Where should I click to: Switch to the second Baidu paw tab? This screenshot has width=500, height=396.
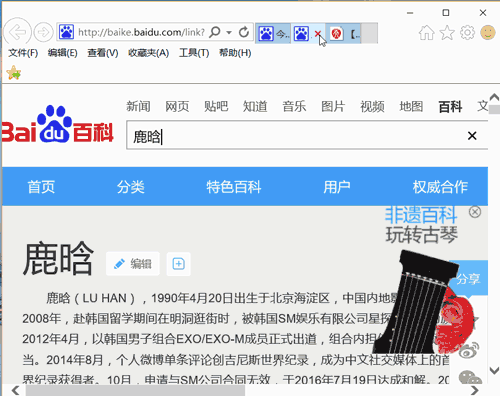coord(301,34)
